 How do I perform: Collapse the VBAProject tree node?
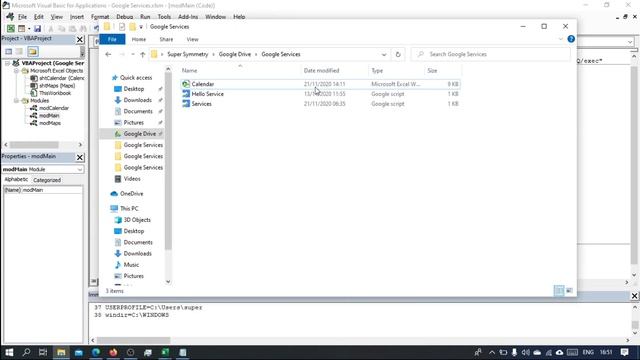point(7,63)
